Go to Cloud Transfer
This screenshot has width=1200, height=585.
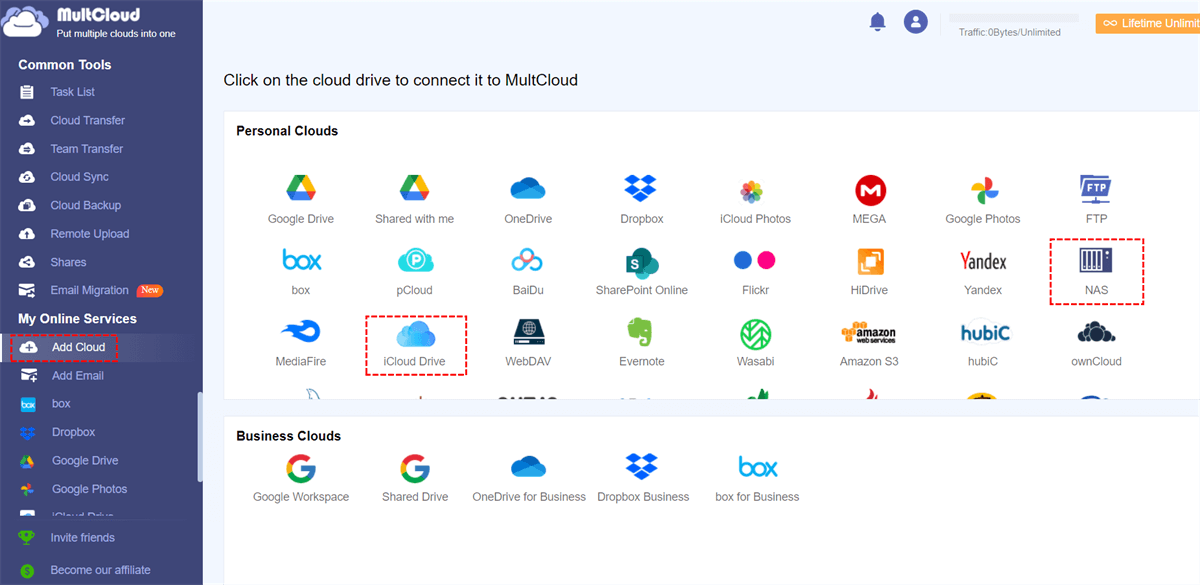tap(87, 120)
